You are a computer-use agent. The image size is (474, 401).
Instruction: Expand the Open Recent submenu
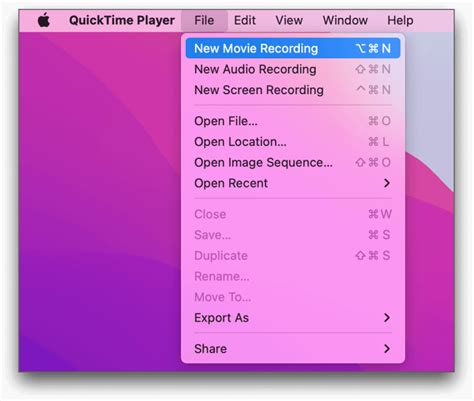(293, 183)
